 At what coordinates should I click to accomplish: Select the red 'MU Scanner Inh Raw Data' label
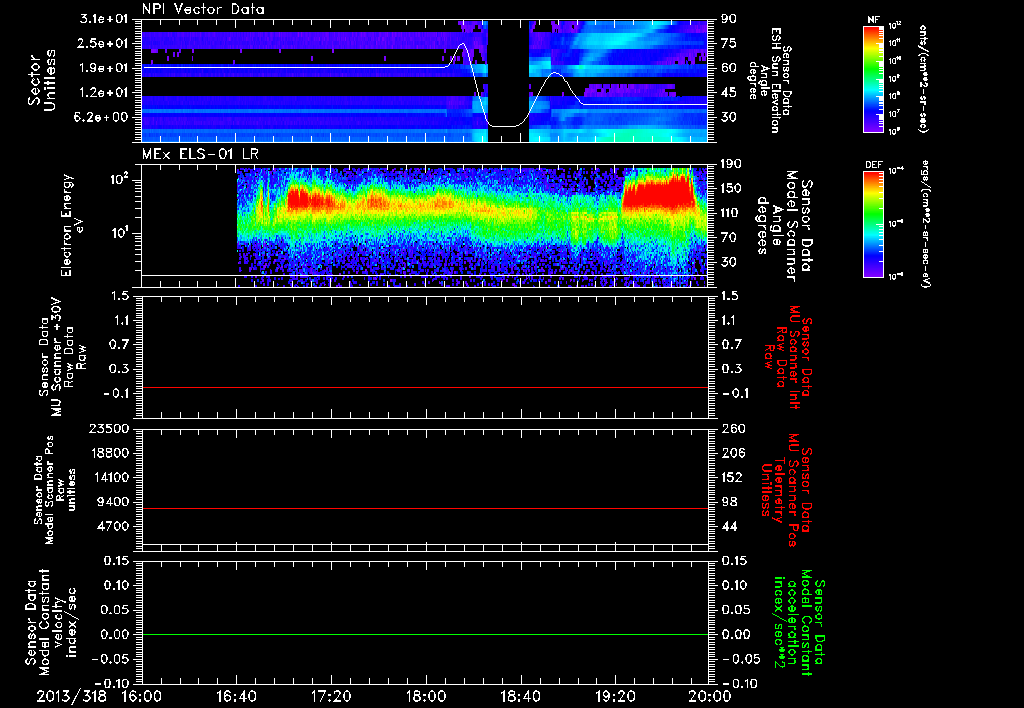[788, 357]
